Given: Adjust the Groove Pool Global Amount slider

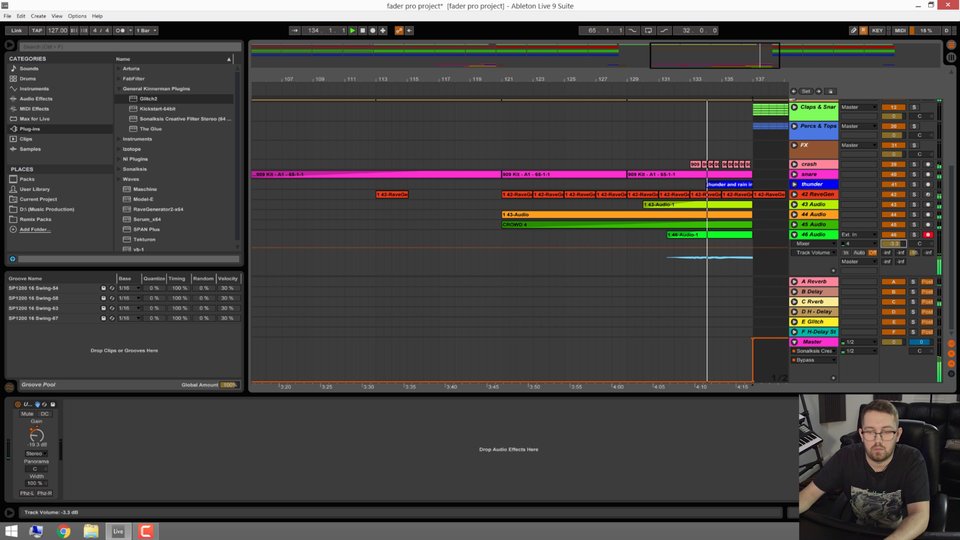Looking at the screenshot, I should click(229, 384).
